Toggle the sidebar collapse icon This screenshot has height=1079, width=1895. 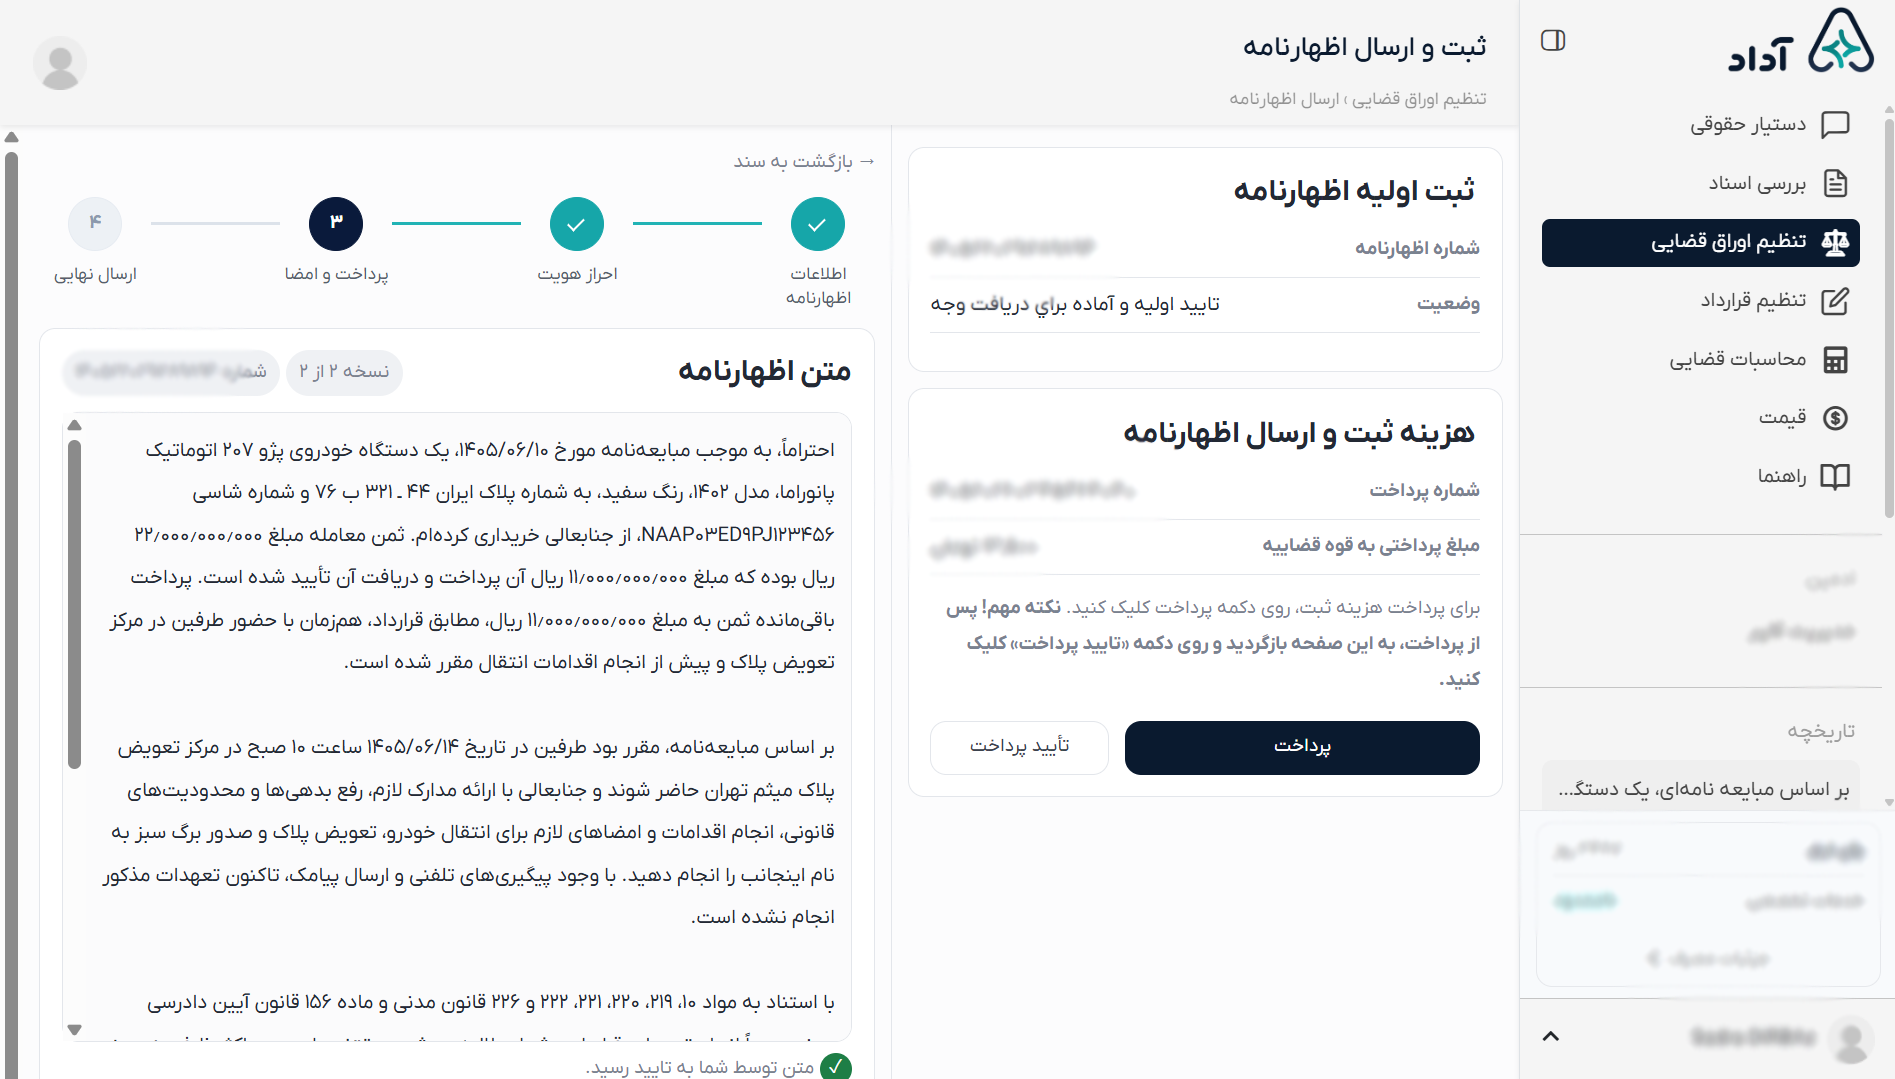pos(1553,41)
